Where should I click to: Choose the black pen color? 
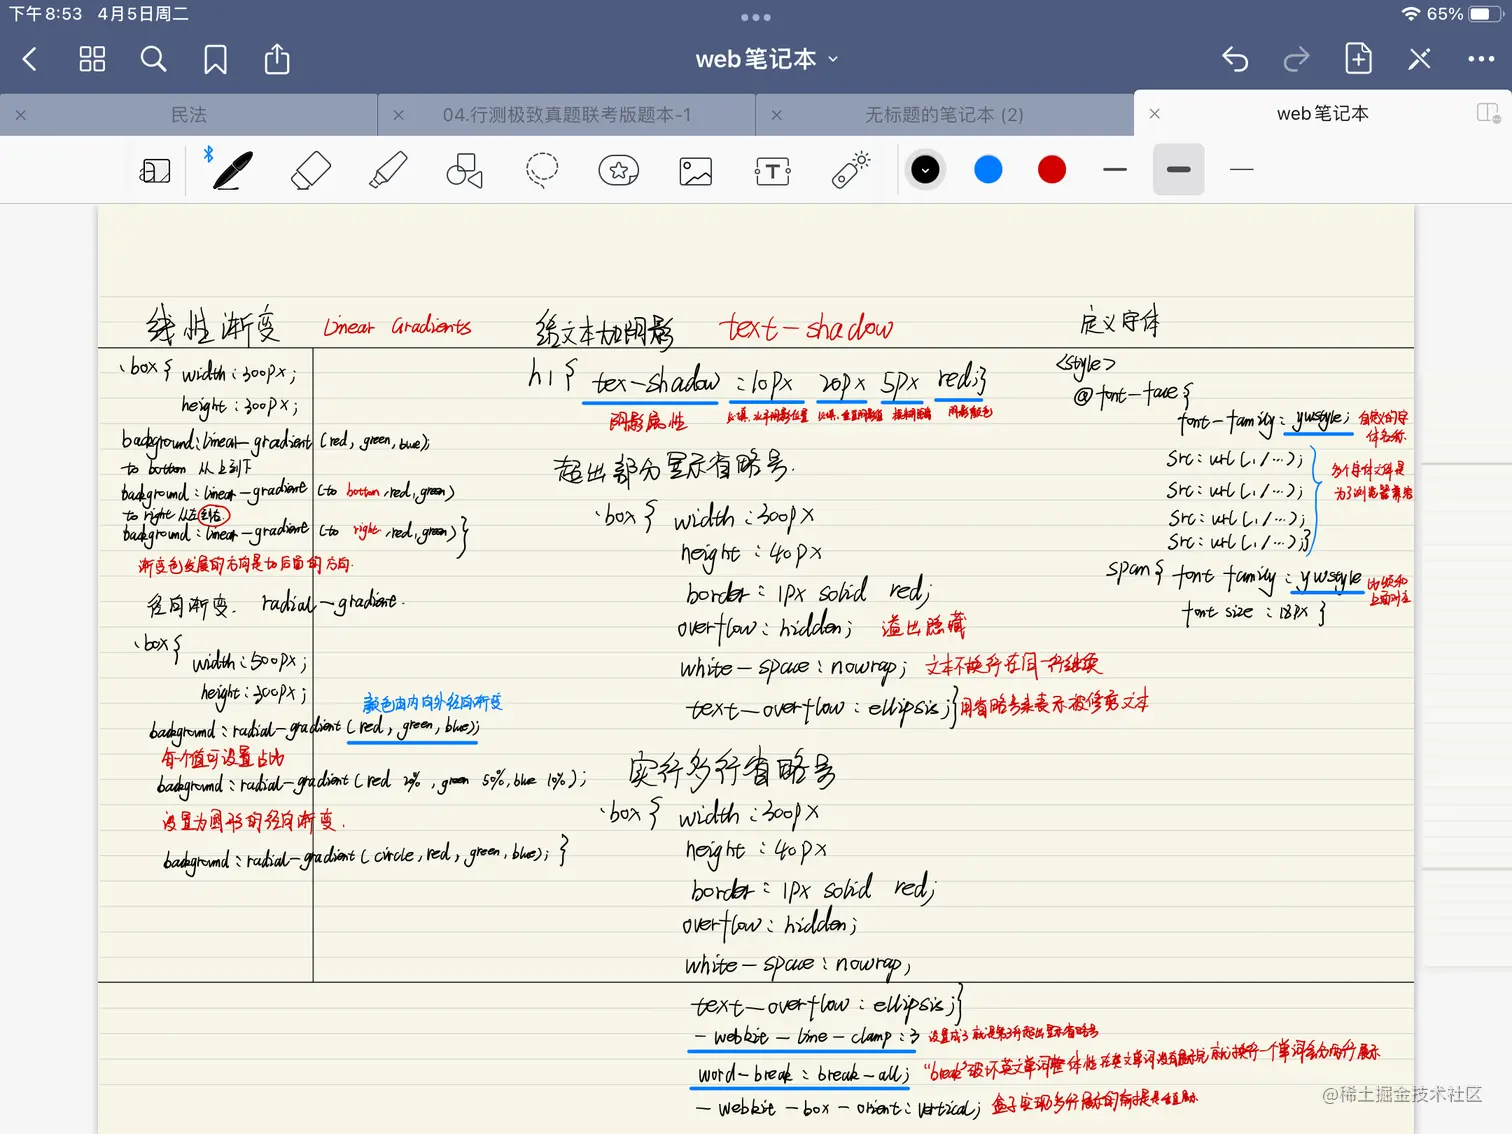click(x=925, y=170)
